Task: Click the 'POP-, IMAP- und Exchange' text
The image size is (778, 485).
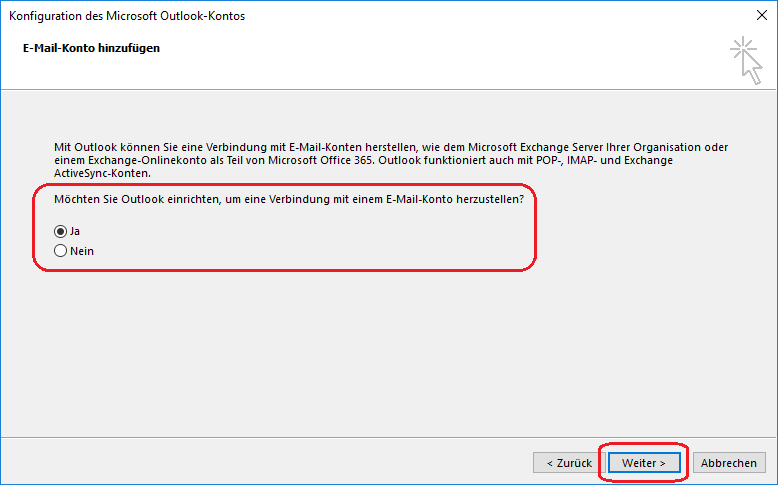Action: tap(604, 160)
